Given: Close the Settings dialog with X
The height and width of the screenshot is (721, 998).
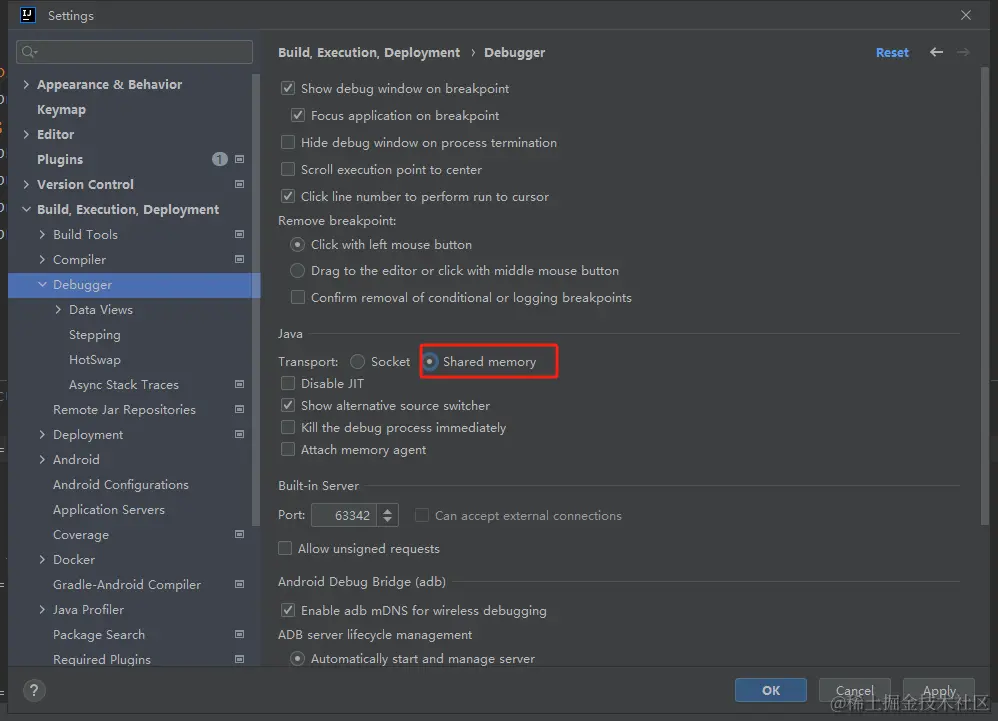Looking at the screenshot, I should coord(966,15).
